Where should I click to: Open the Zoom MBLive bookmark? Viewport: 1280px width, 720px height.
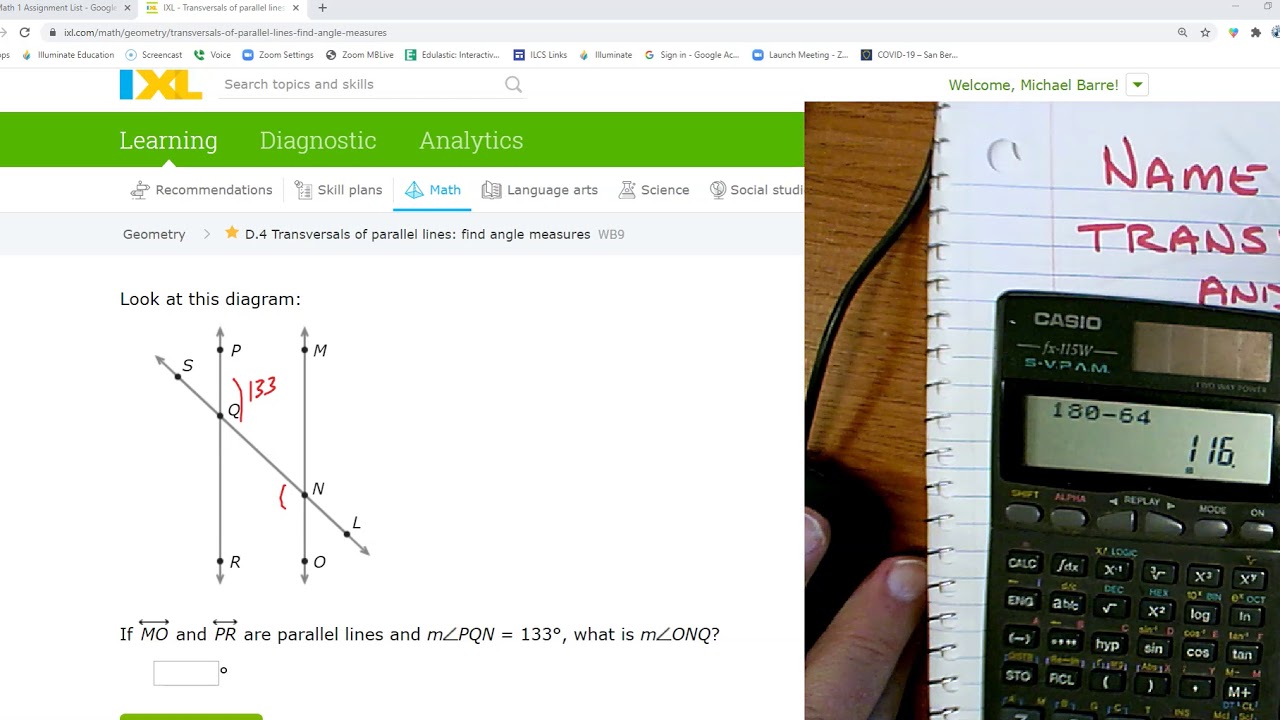pyautogui.click(x=360, y=55)
